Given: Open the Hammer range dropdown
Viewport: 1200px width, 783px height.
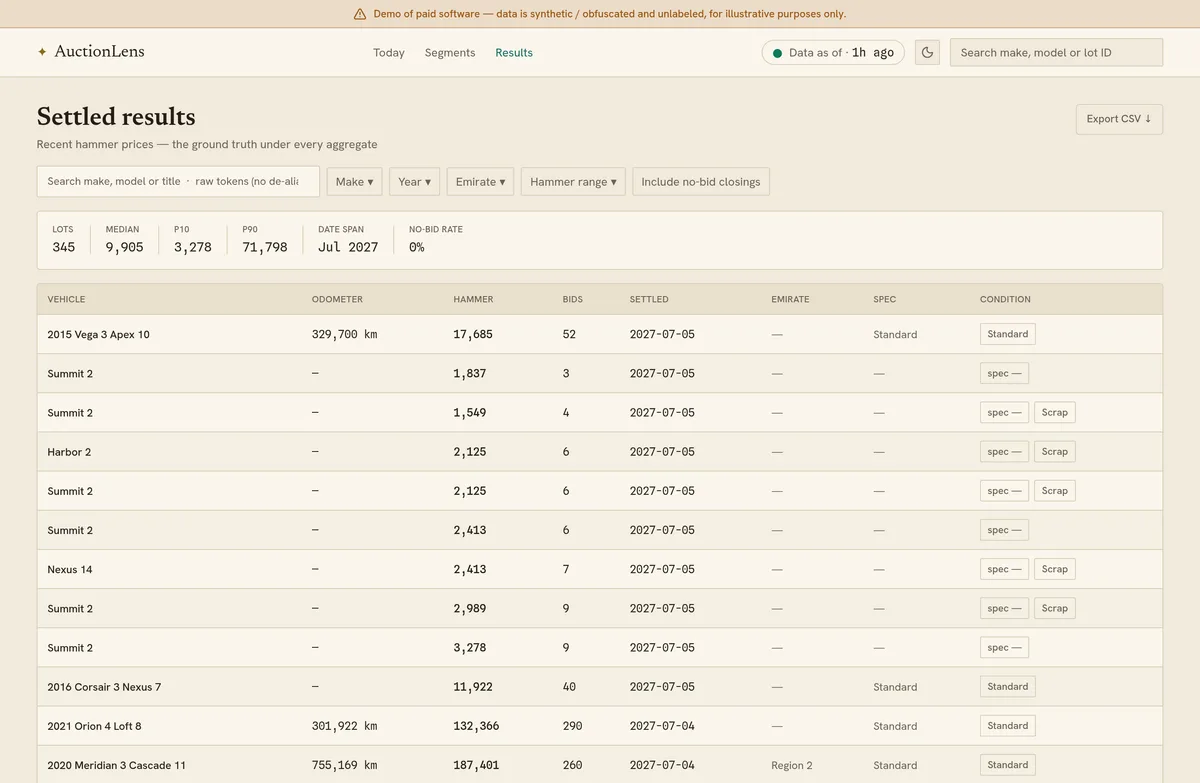Looking at the screenshot, I should coord(573,181).
